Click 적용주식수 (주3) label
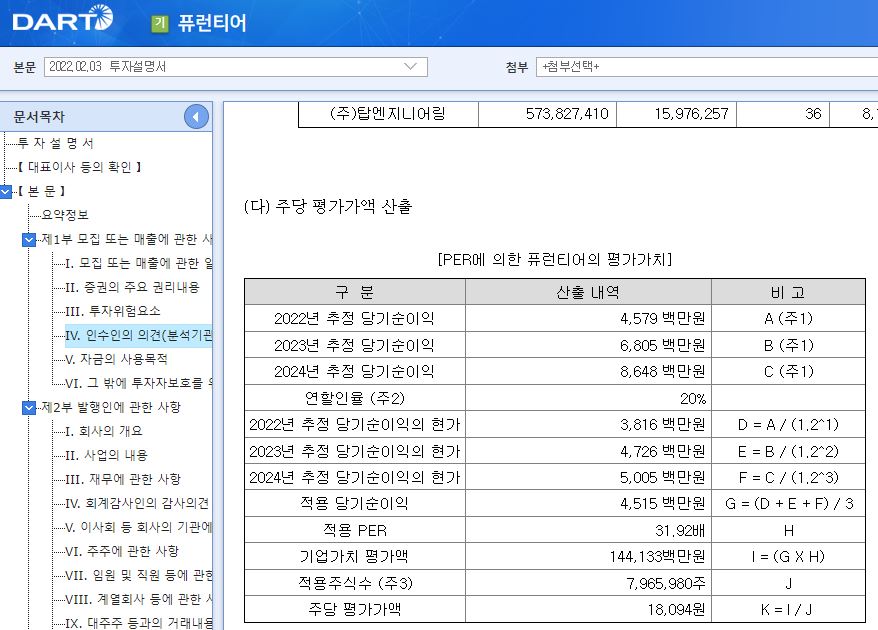 click(x=355, y=584)
